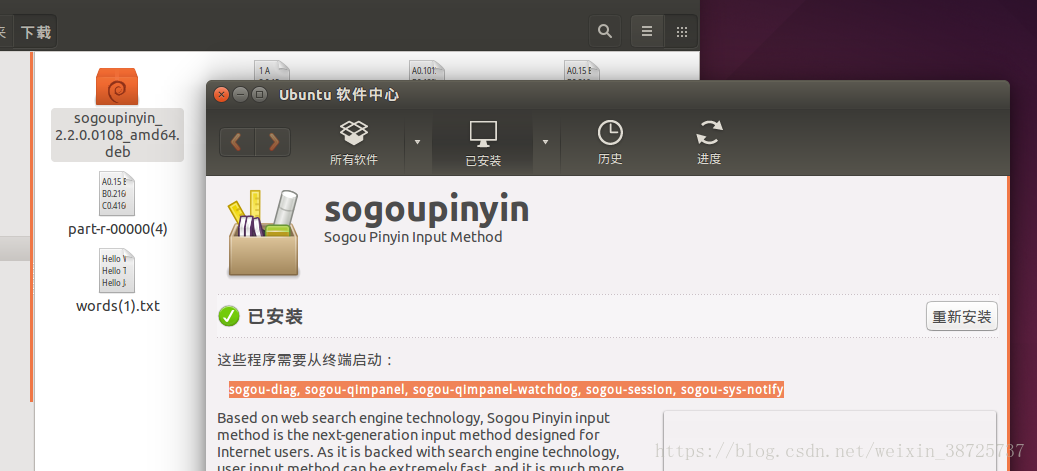Go back in Ubuntu Software Center

point(237,142)
